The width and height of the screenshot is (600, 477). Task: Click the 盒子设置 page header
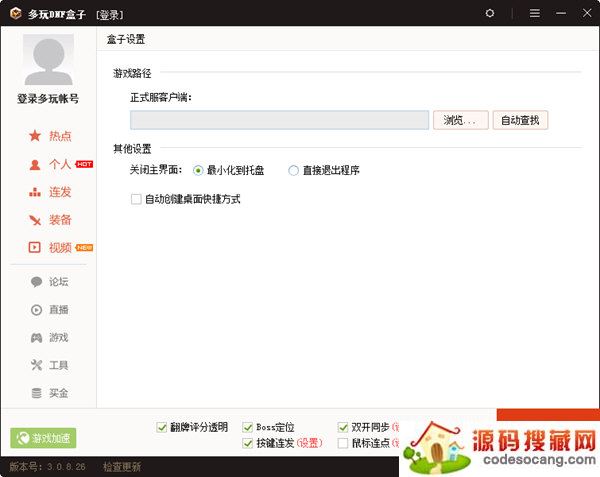pos(126,39)
